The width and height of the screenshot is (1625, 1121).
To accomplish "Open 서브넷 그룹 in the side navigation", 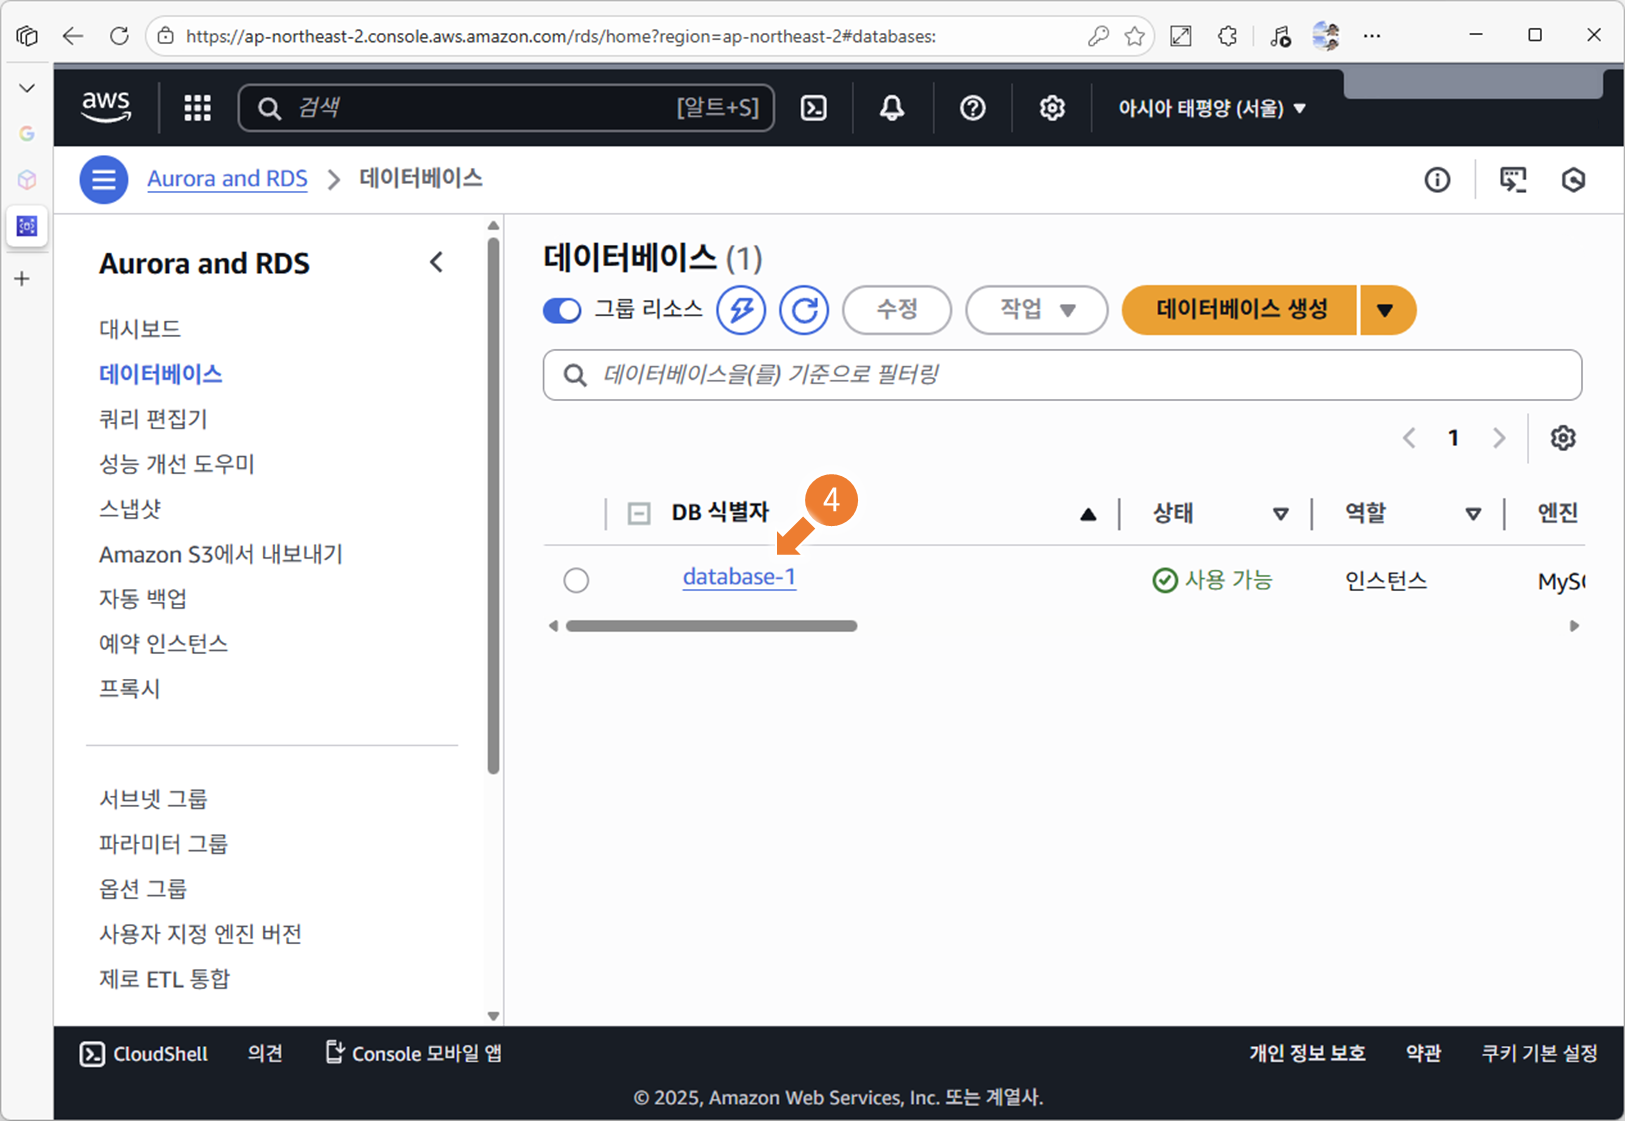I will tap(153, 799).
